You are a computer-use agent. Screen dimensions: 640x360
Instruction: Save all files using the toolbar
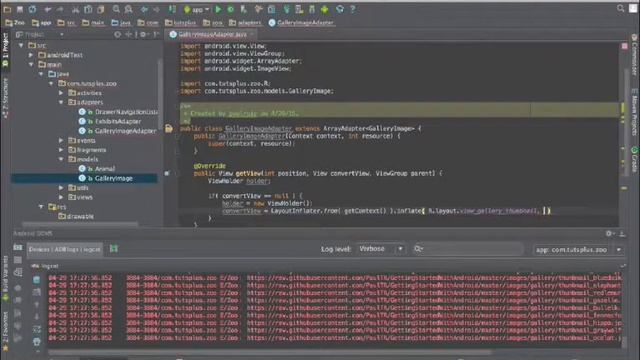pos(20,9)
